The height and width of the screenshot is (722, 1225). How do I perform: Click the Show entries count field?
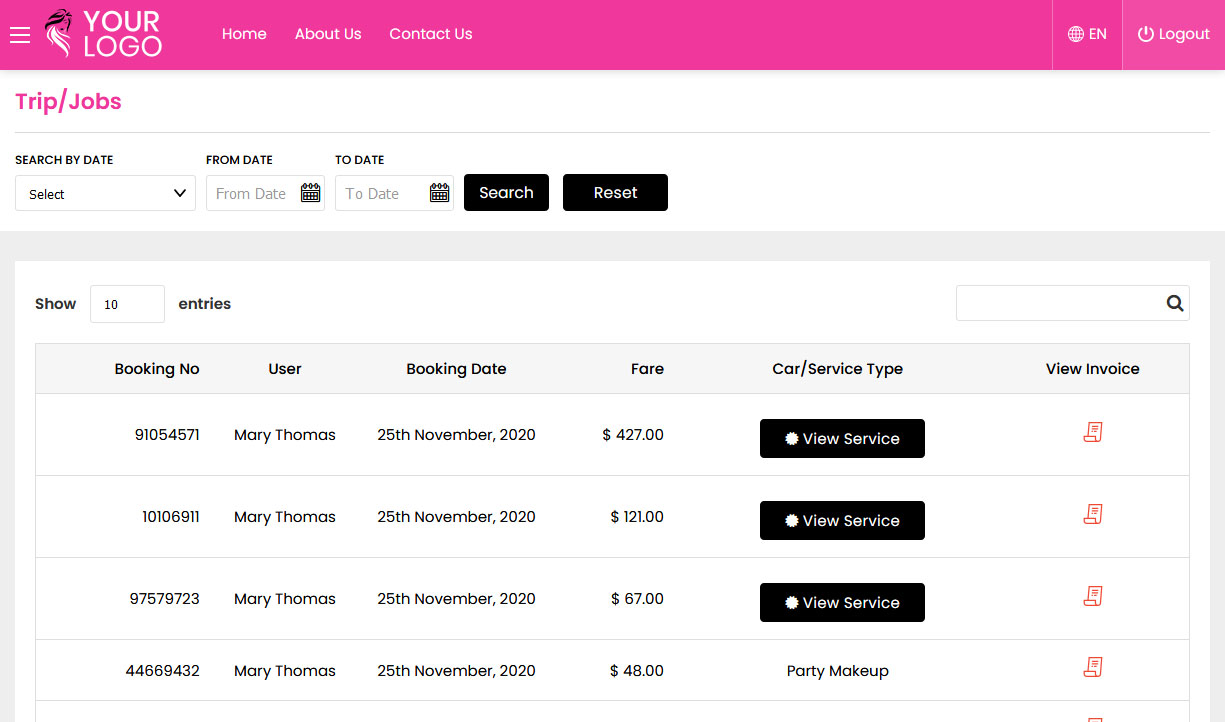(x=127, y=304)
